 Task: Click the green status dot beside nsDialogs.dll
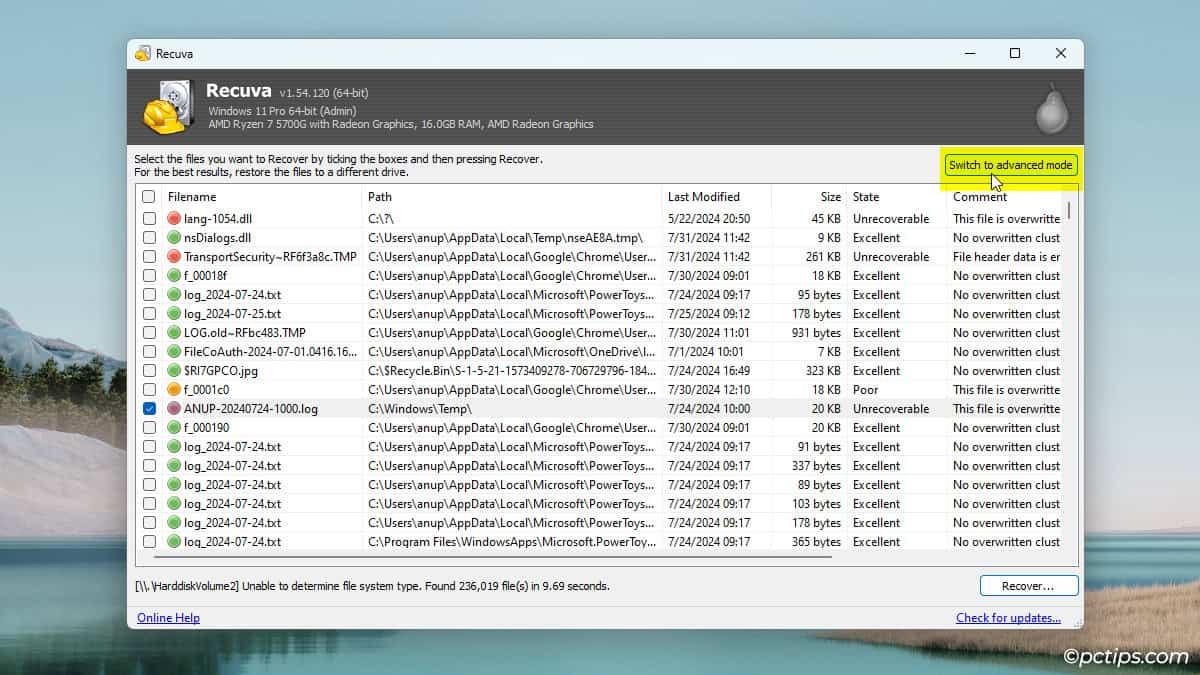[x=174, y=238]
